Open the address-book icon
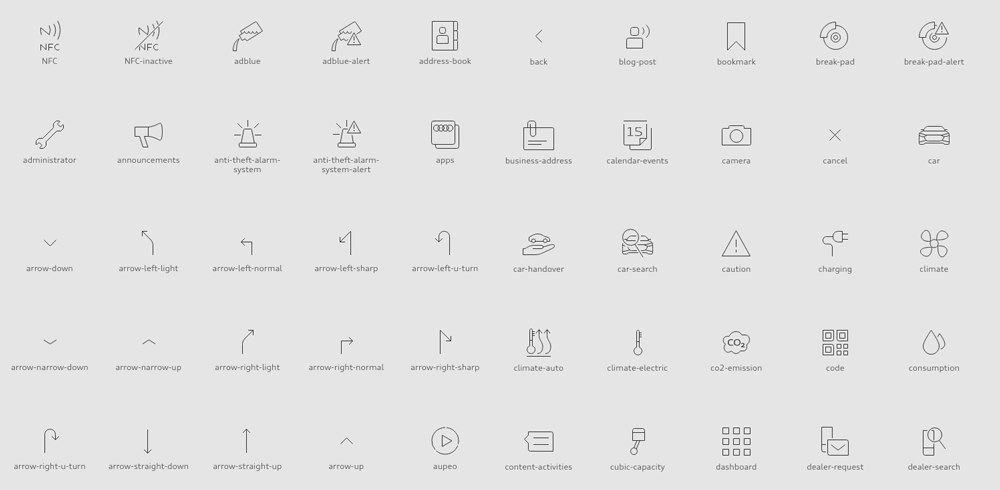This screenshot has height=490, width=1000. (445, 36)
